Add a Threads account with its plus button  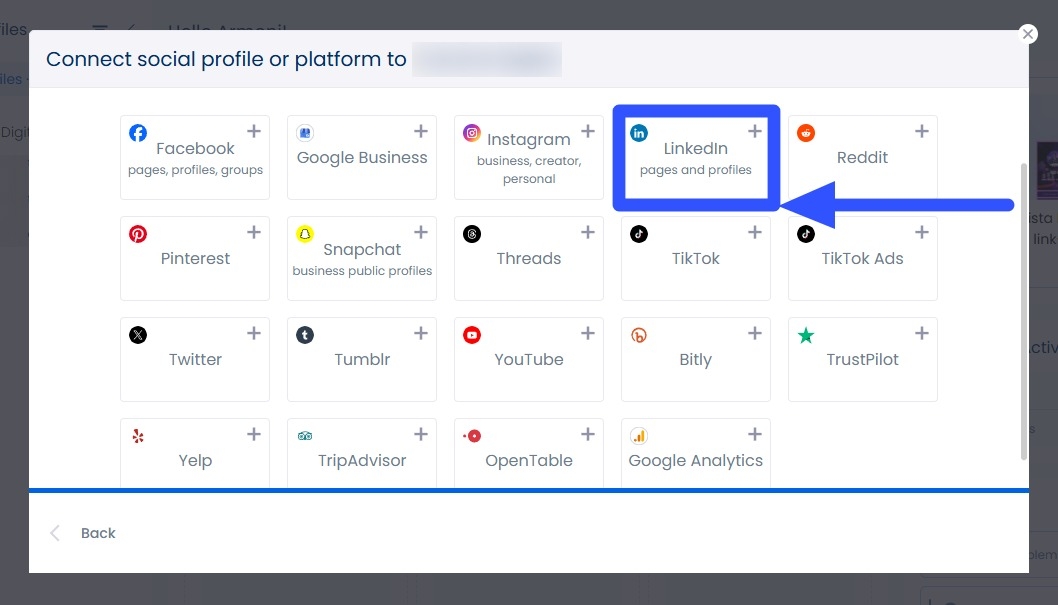click(x=588, y=232)
